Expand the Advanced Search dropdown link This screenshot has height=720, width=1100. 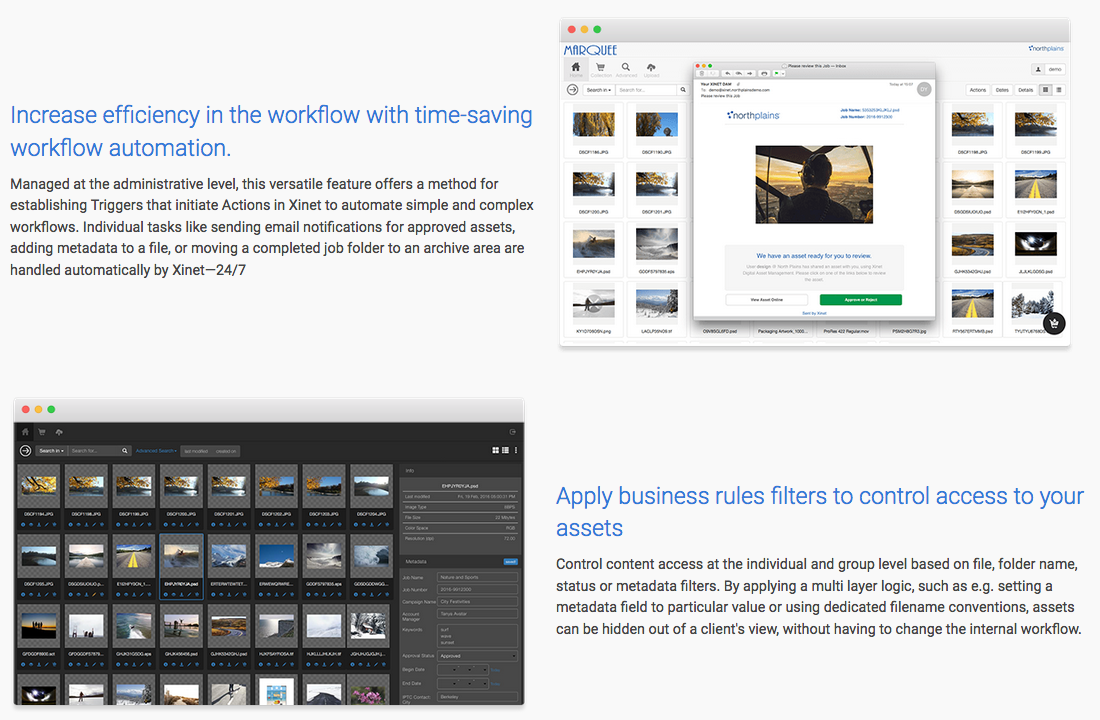click(x=157, y=451)
